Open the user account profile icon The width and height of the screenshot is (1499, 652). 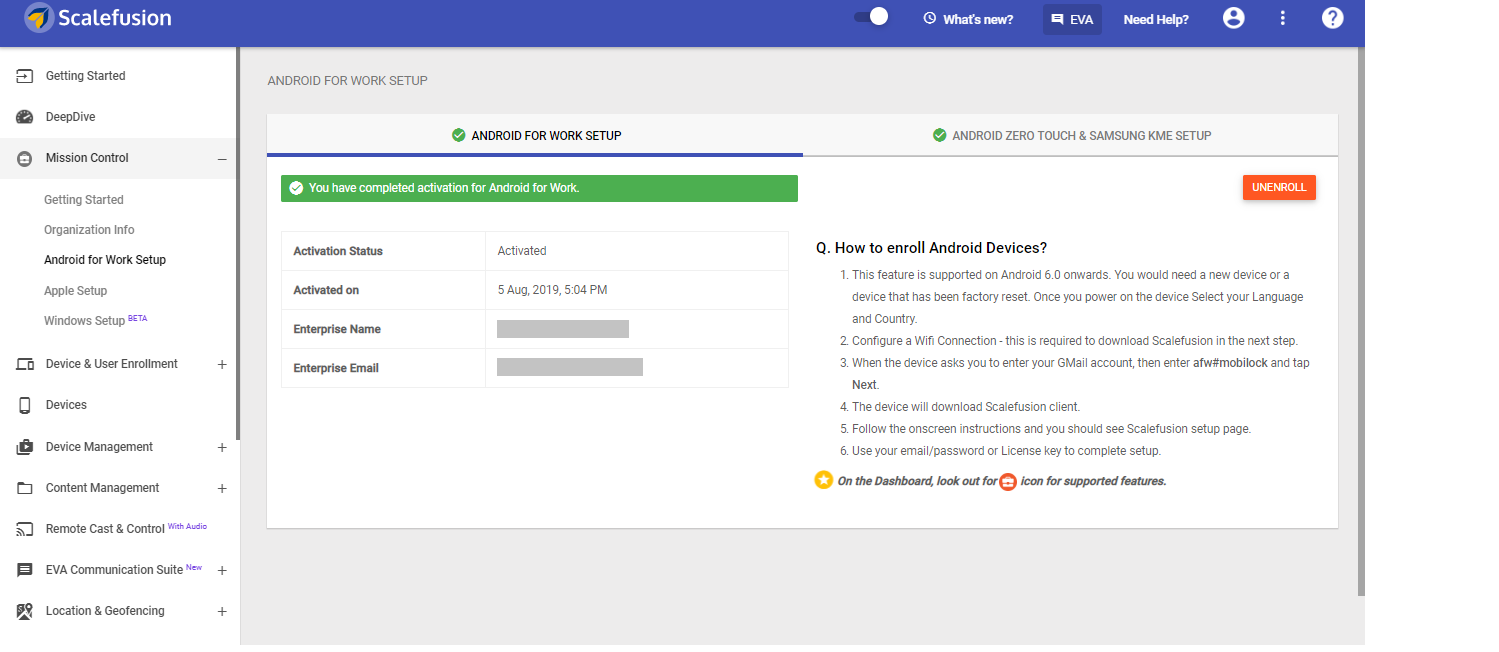pyautogui.click(x=1233, y=17)
